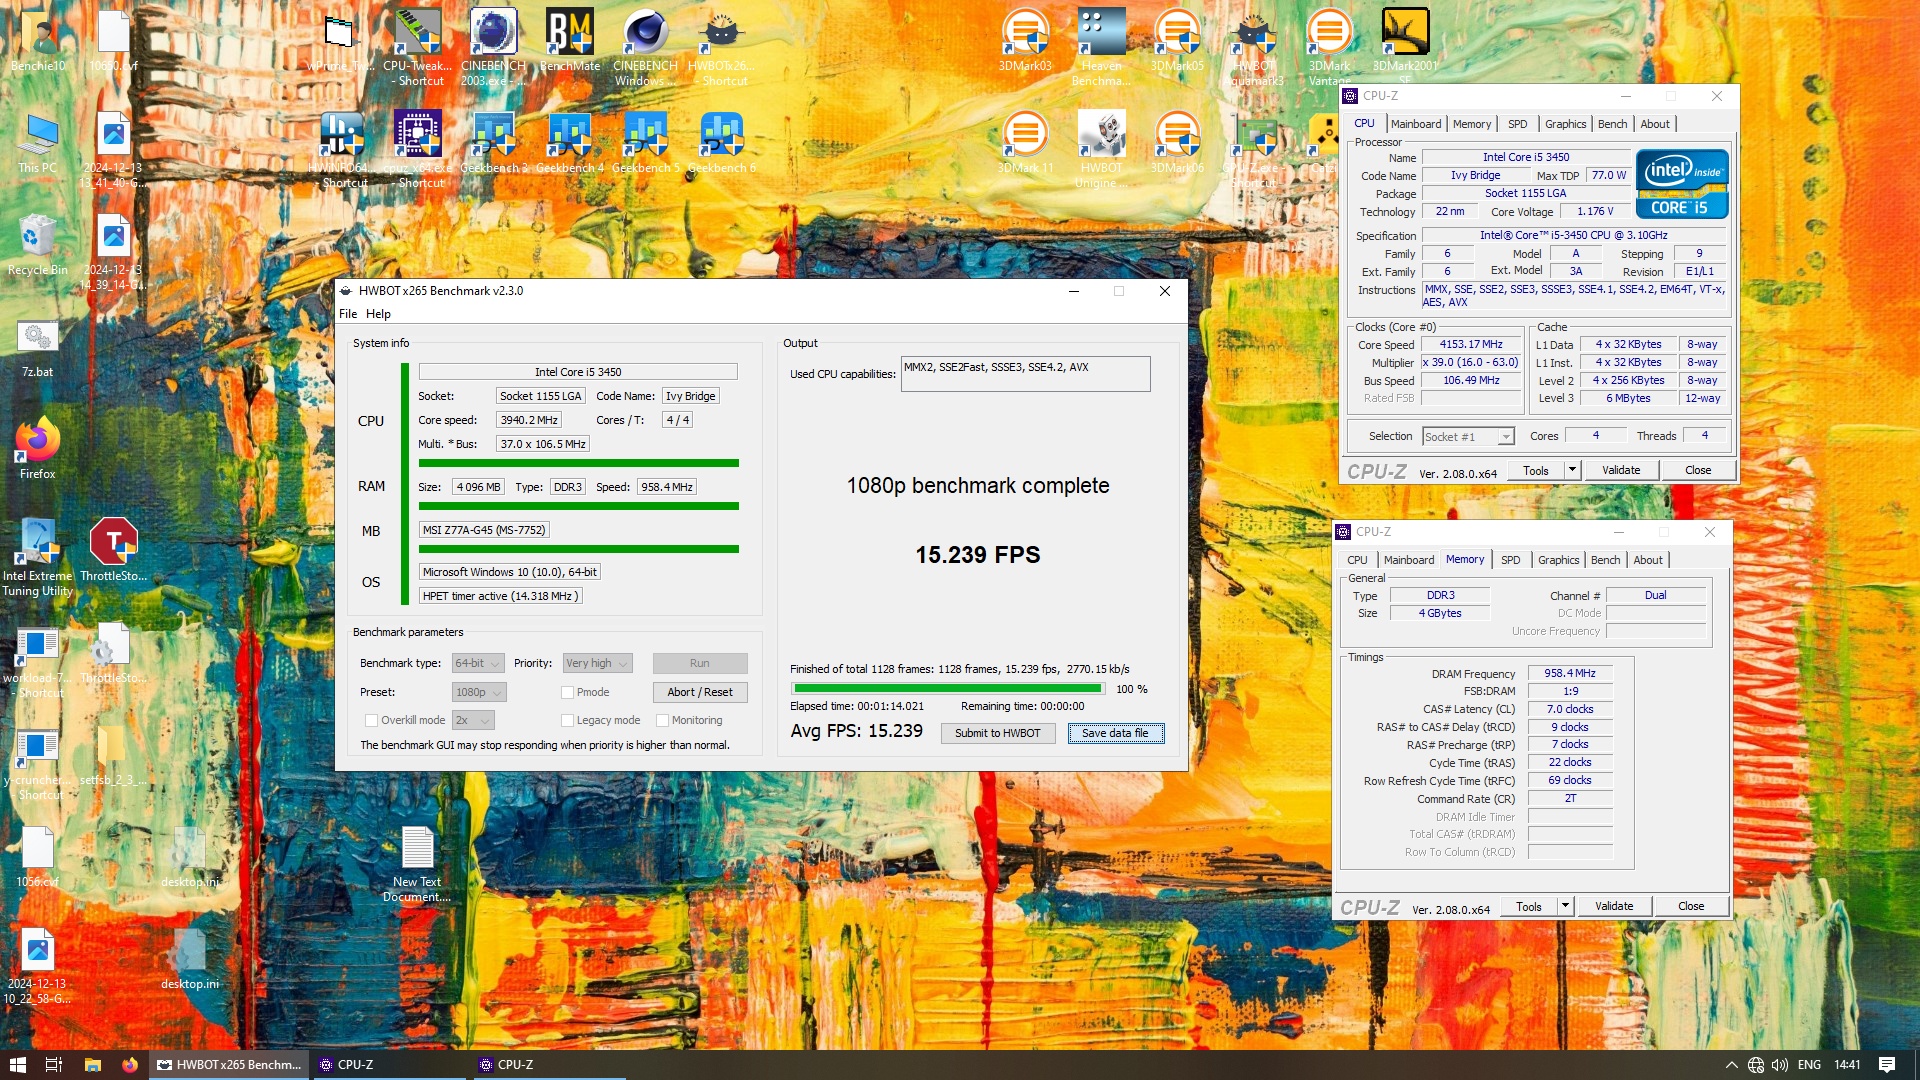Show hidden system tray icons chevron
The image size is (1920, 1080).
point(1731,1065)
